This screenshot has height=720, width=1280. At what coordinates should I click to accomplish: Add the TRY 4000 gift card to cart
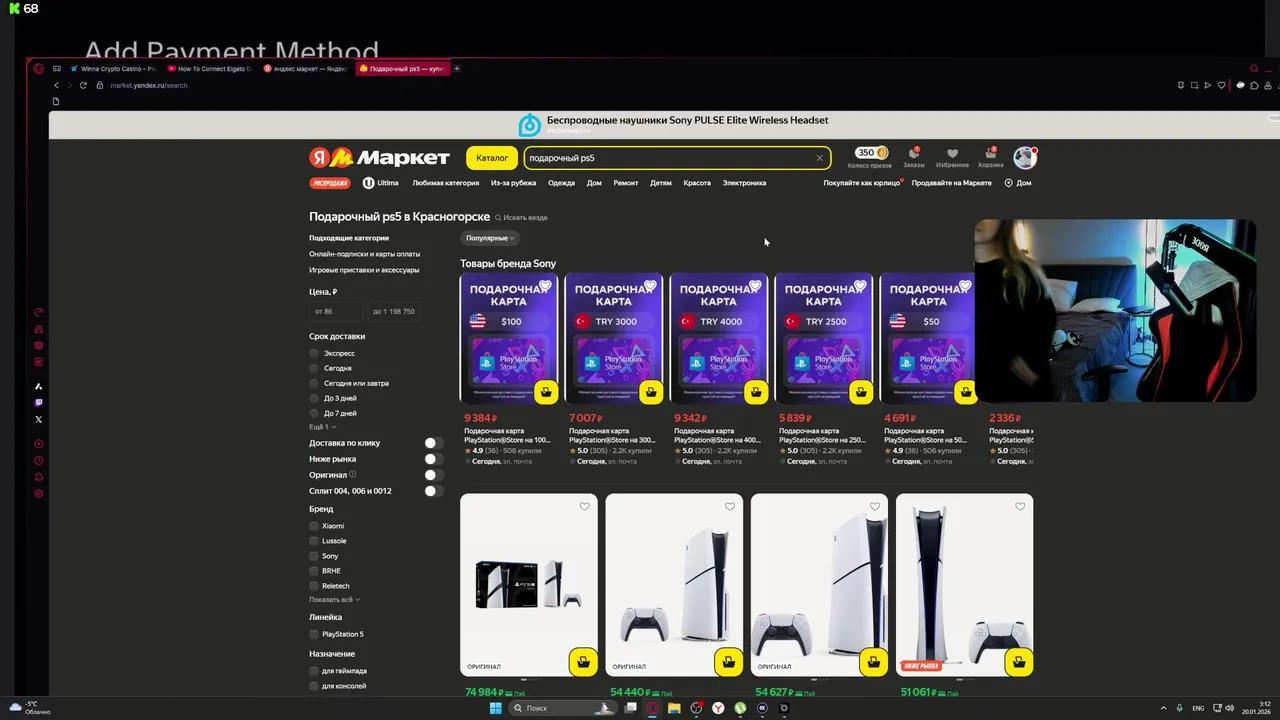point(756,392)
